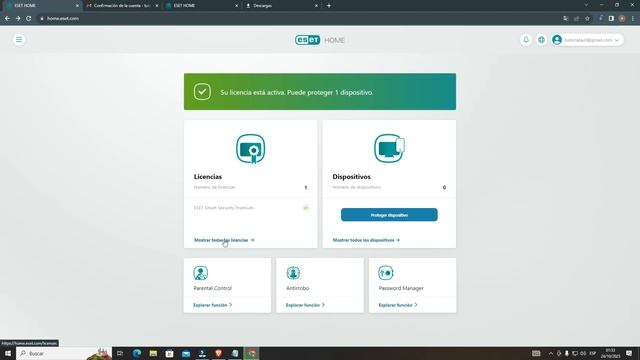Open the language globe selector
The height and width of the screenshot is (360, 640).
[541, 40]
